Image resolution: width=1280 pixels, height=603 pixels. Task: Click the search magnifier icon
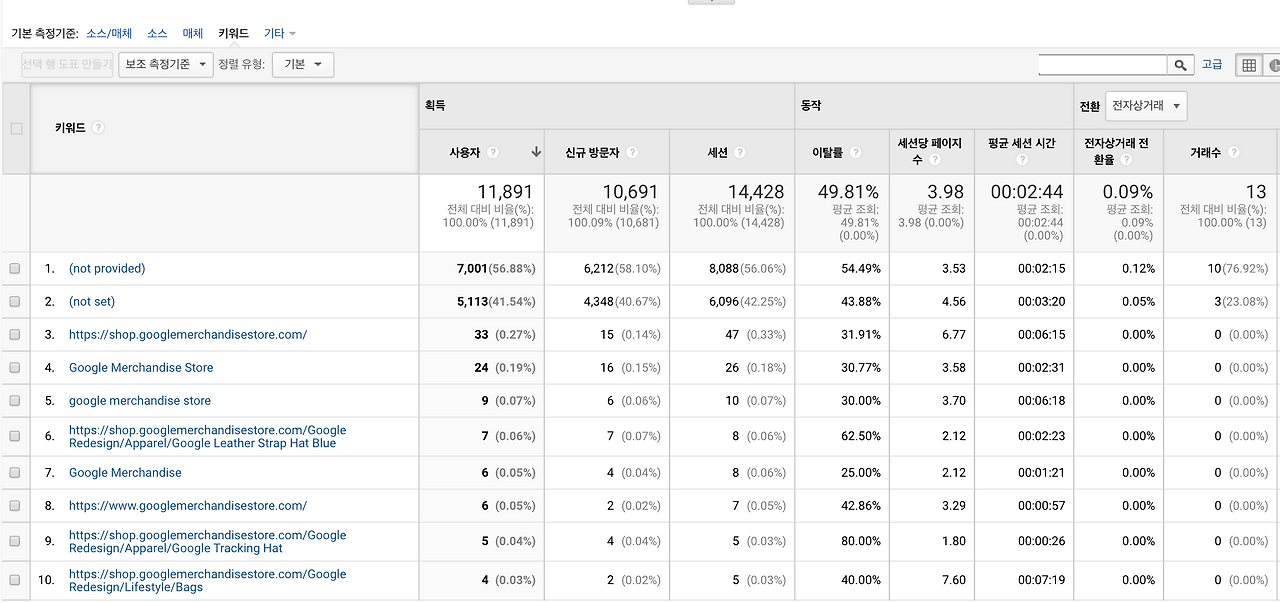tap(1181, 65)
